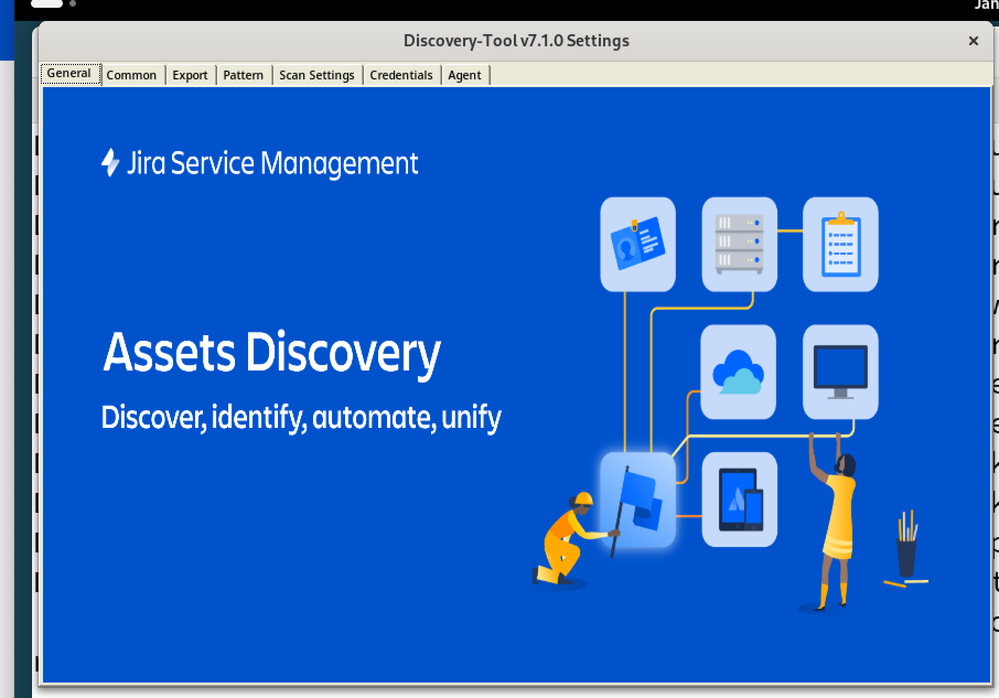This screenshot has width=999, height=698.
Task: Click the blue cloud icon
Action: tap(738, 372)
